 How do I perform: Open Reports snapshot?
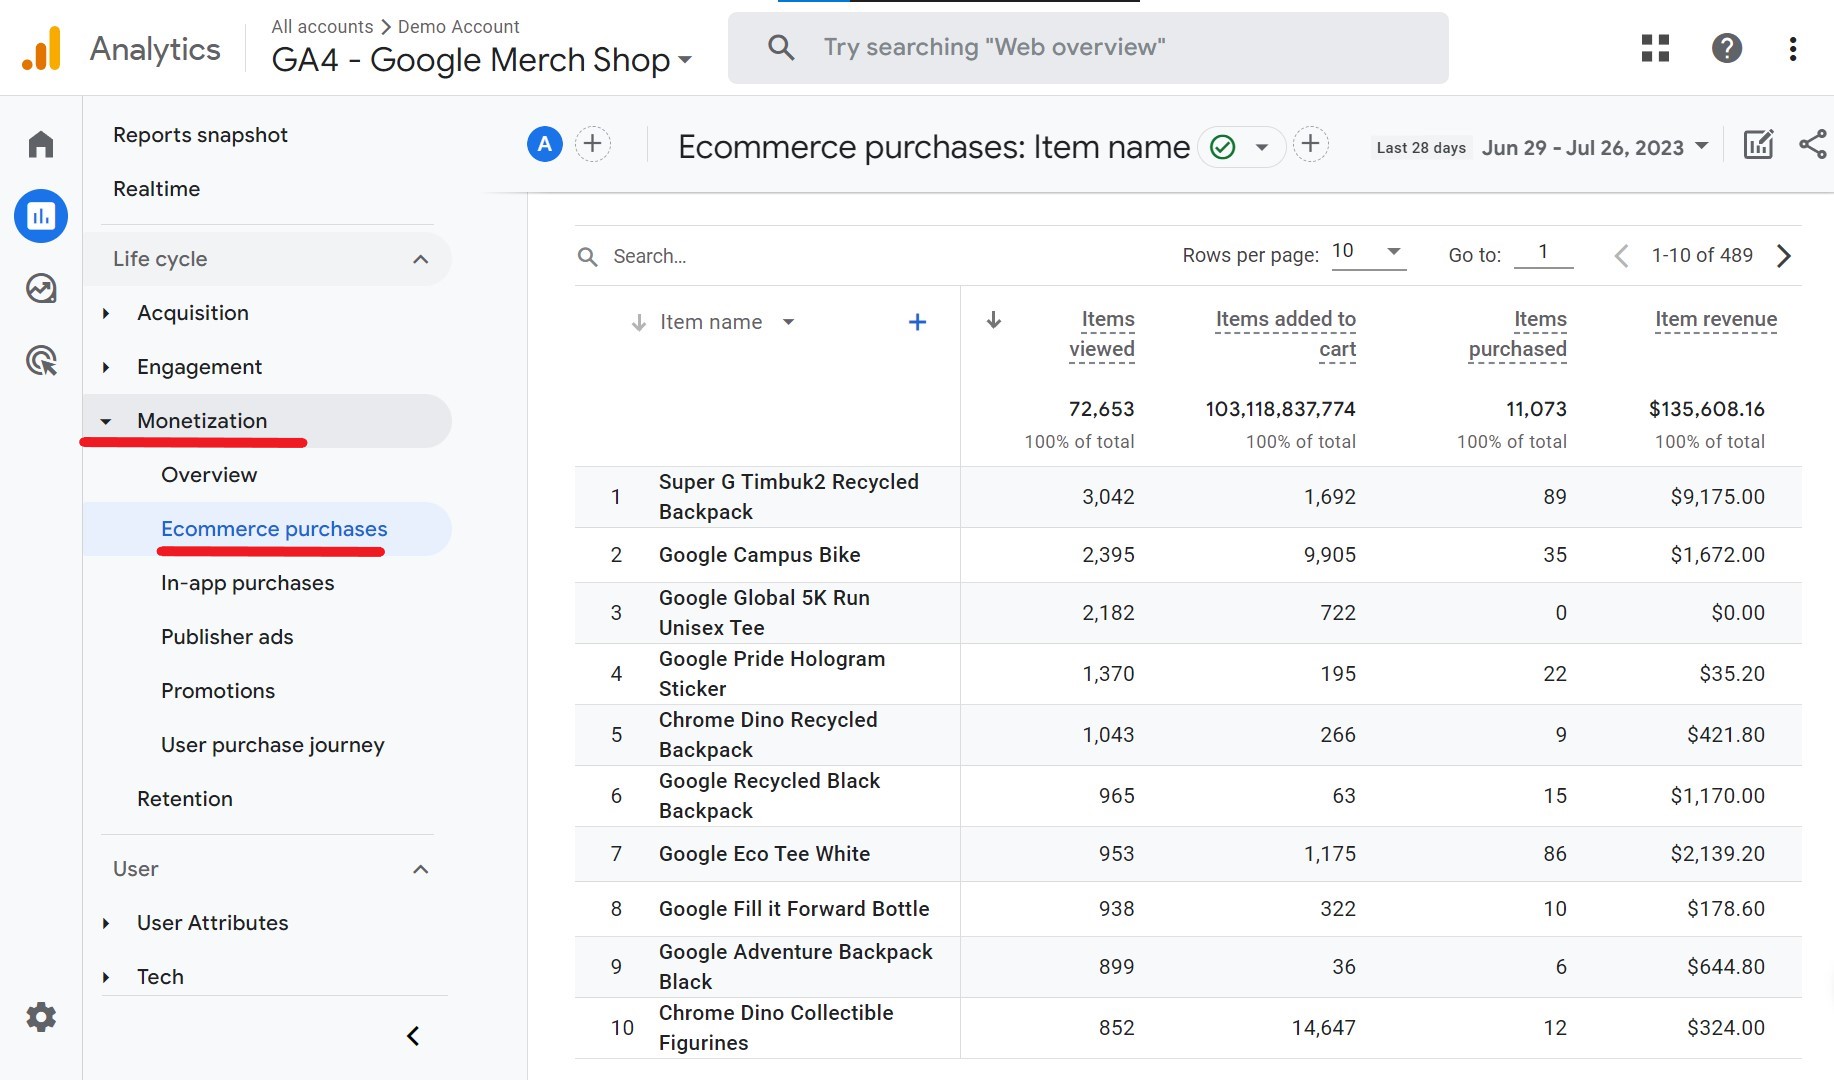200,135
